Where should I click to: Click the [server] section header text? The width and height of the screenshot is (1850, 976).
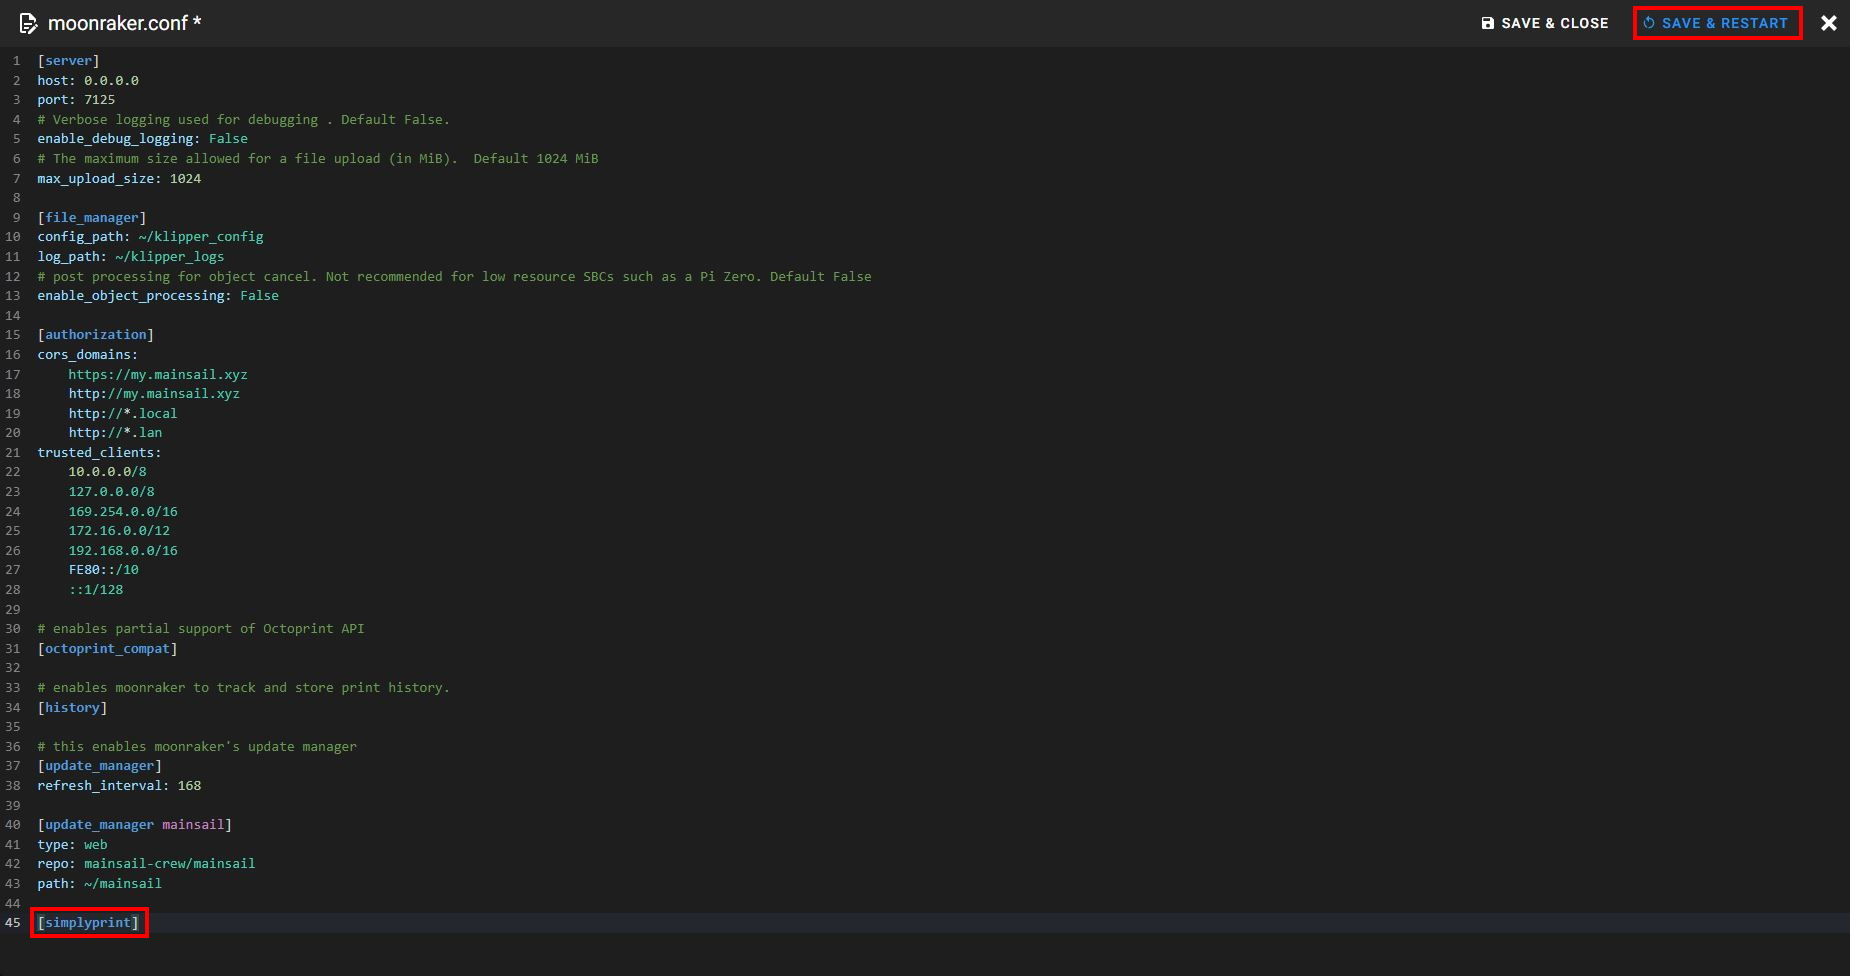[68, 61]
